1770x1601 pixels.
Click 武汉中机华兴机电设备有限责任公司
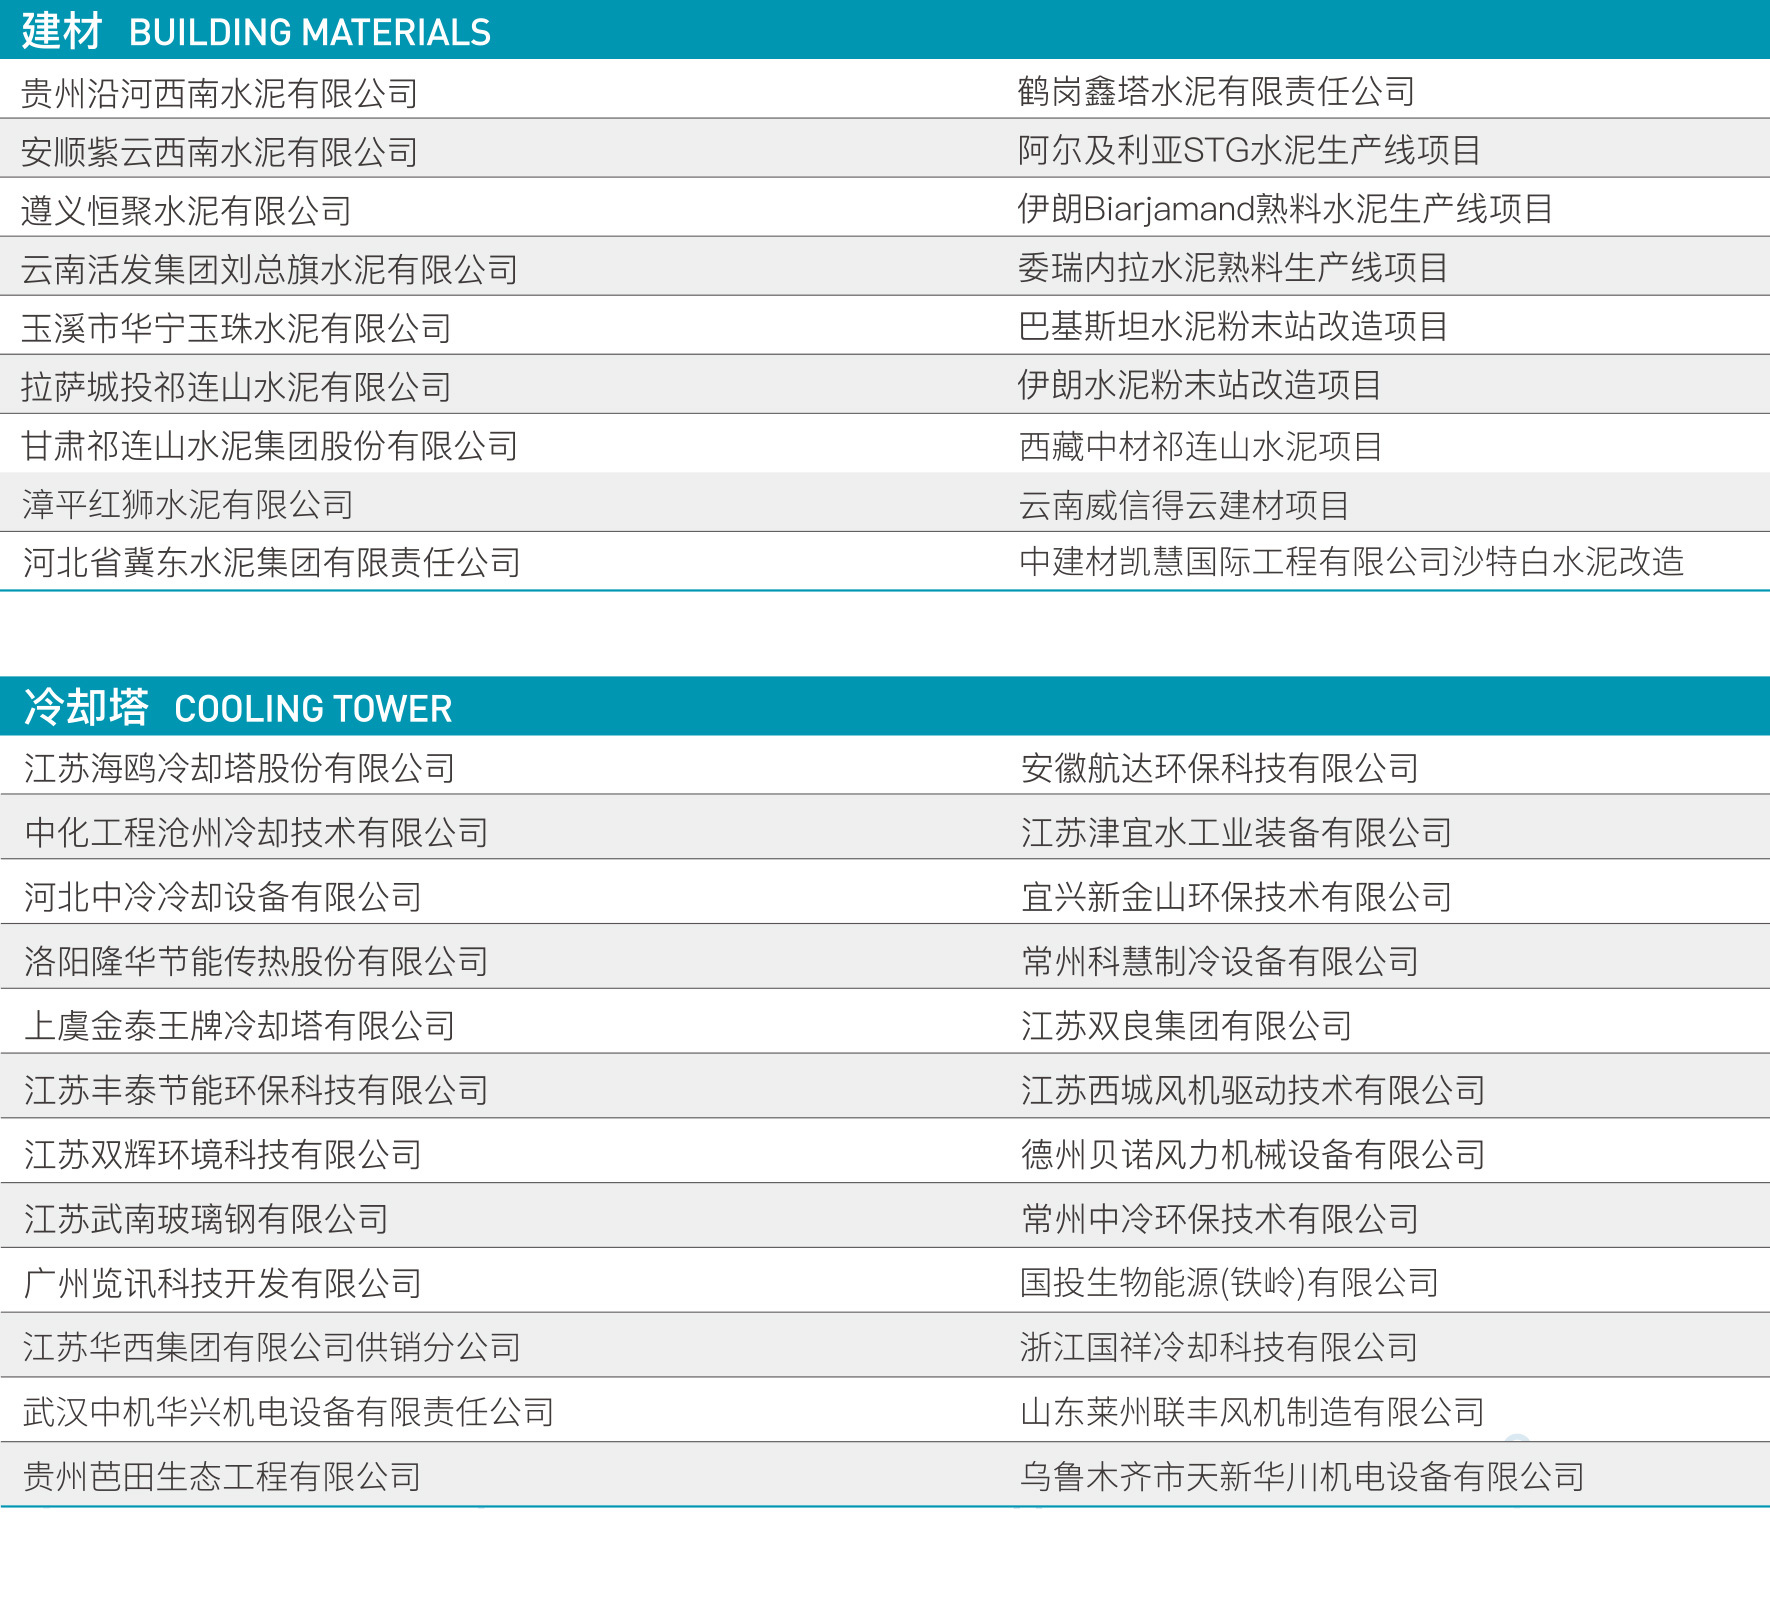pos(289,1412)
